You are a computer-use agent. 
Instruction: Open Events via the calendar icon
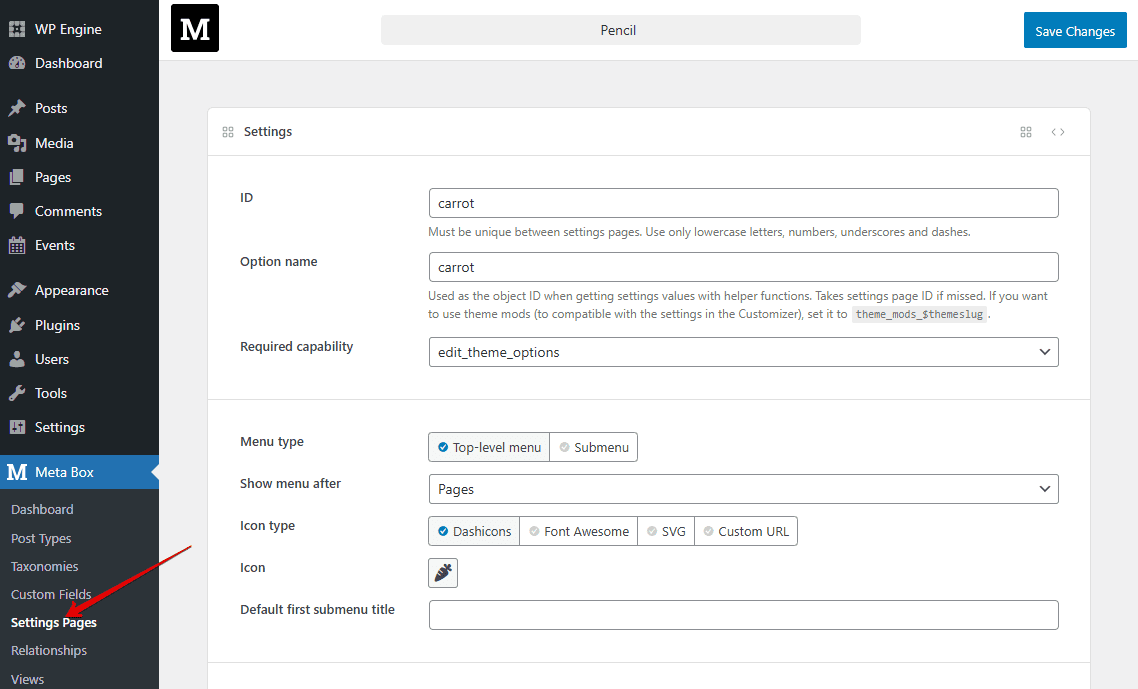[x=17, y=245]
